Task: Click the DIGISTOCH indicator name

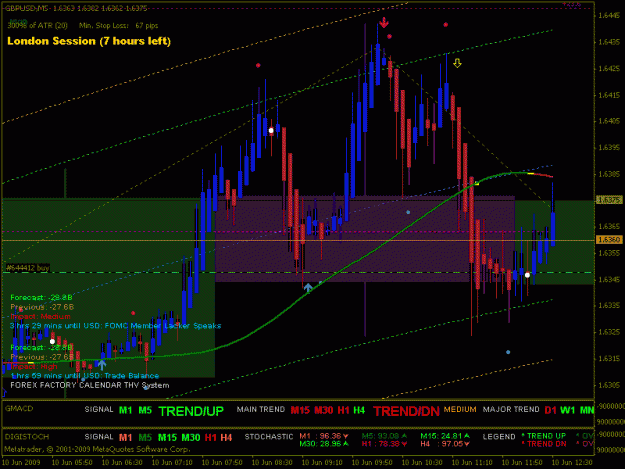Action: point(27,437)
